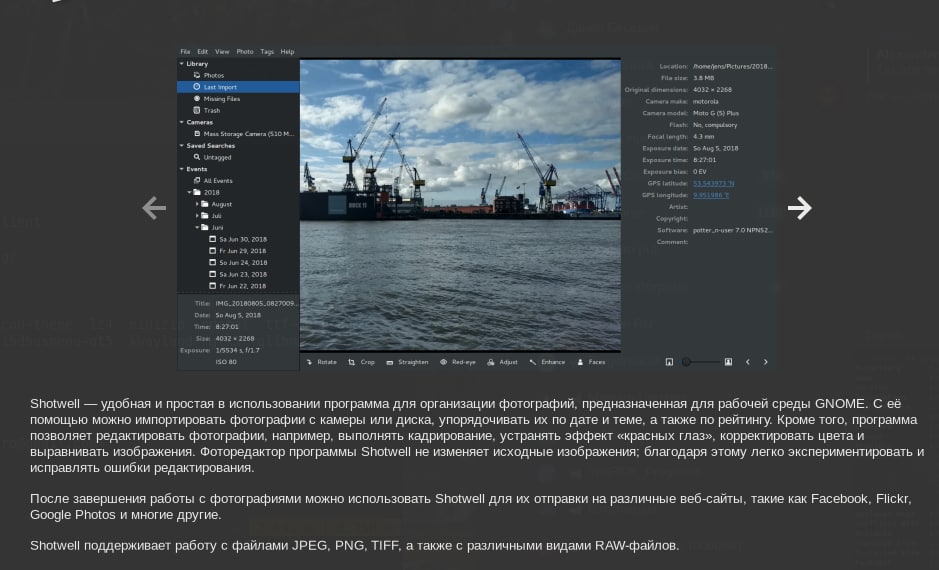Use the Red-eye tool
Screen dimensions: 939x570
458,362
